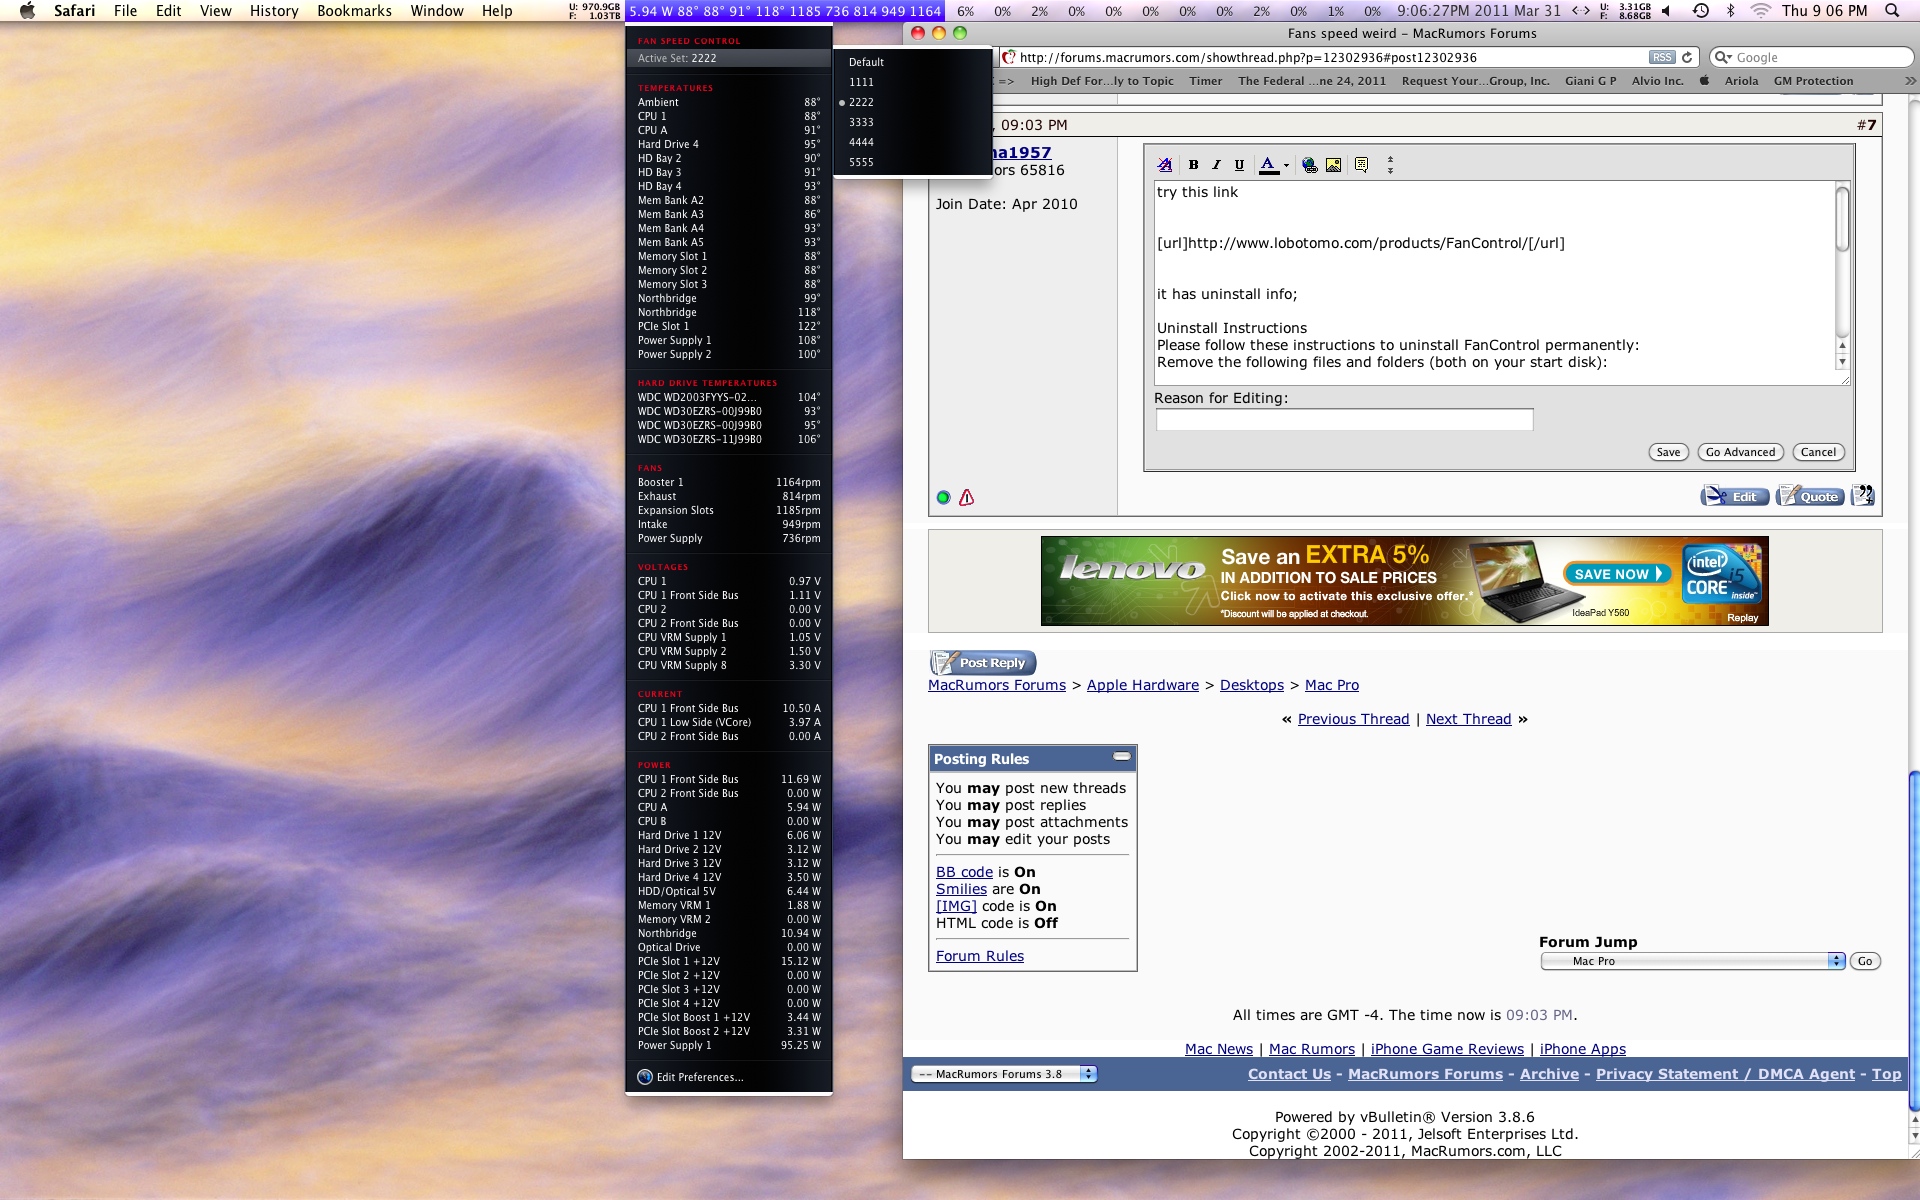Click the multi-quote icon beside Quote
This screenshot has height=1200, width=1920.
[1862, 496]
